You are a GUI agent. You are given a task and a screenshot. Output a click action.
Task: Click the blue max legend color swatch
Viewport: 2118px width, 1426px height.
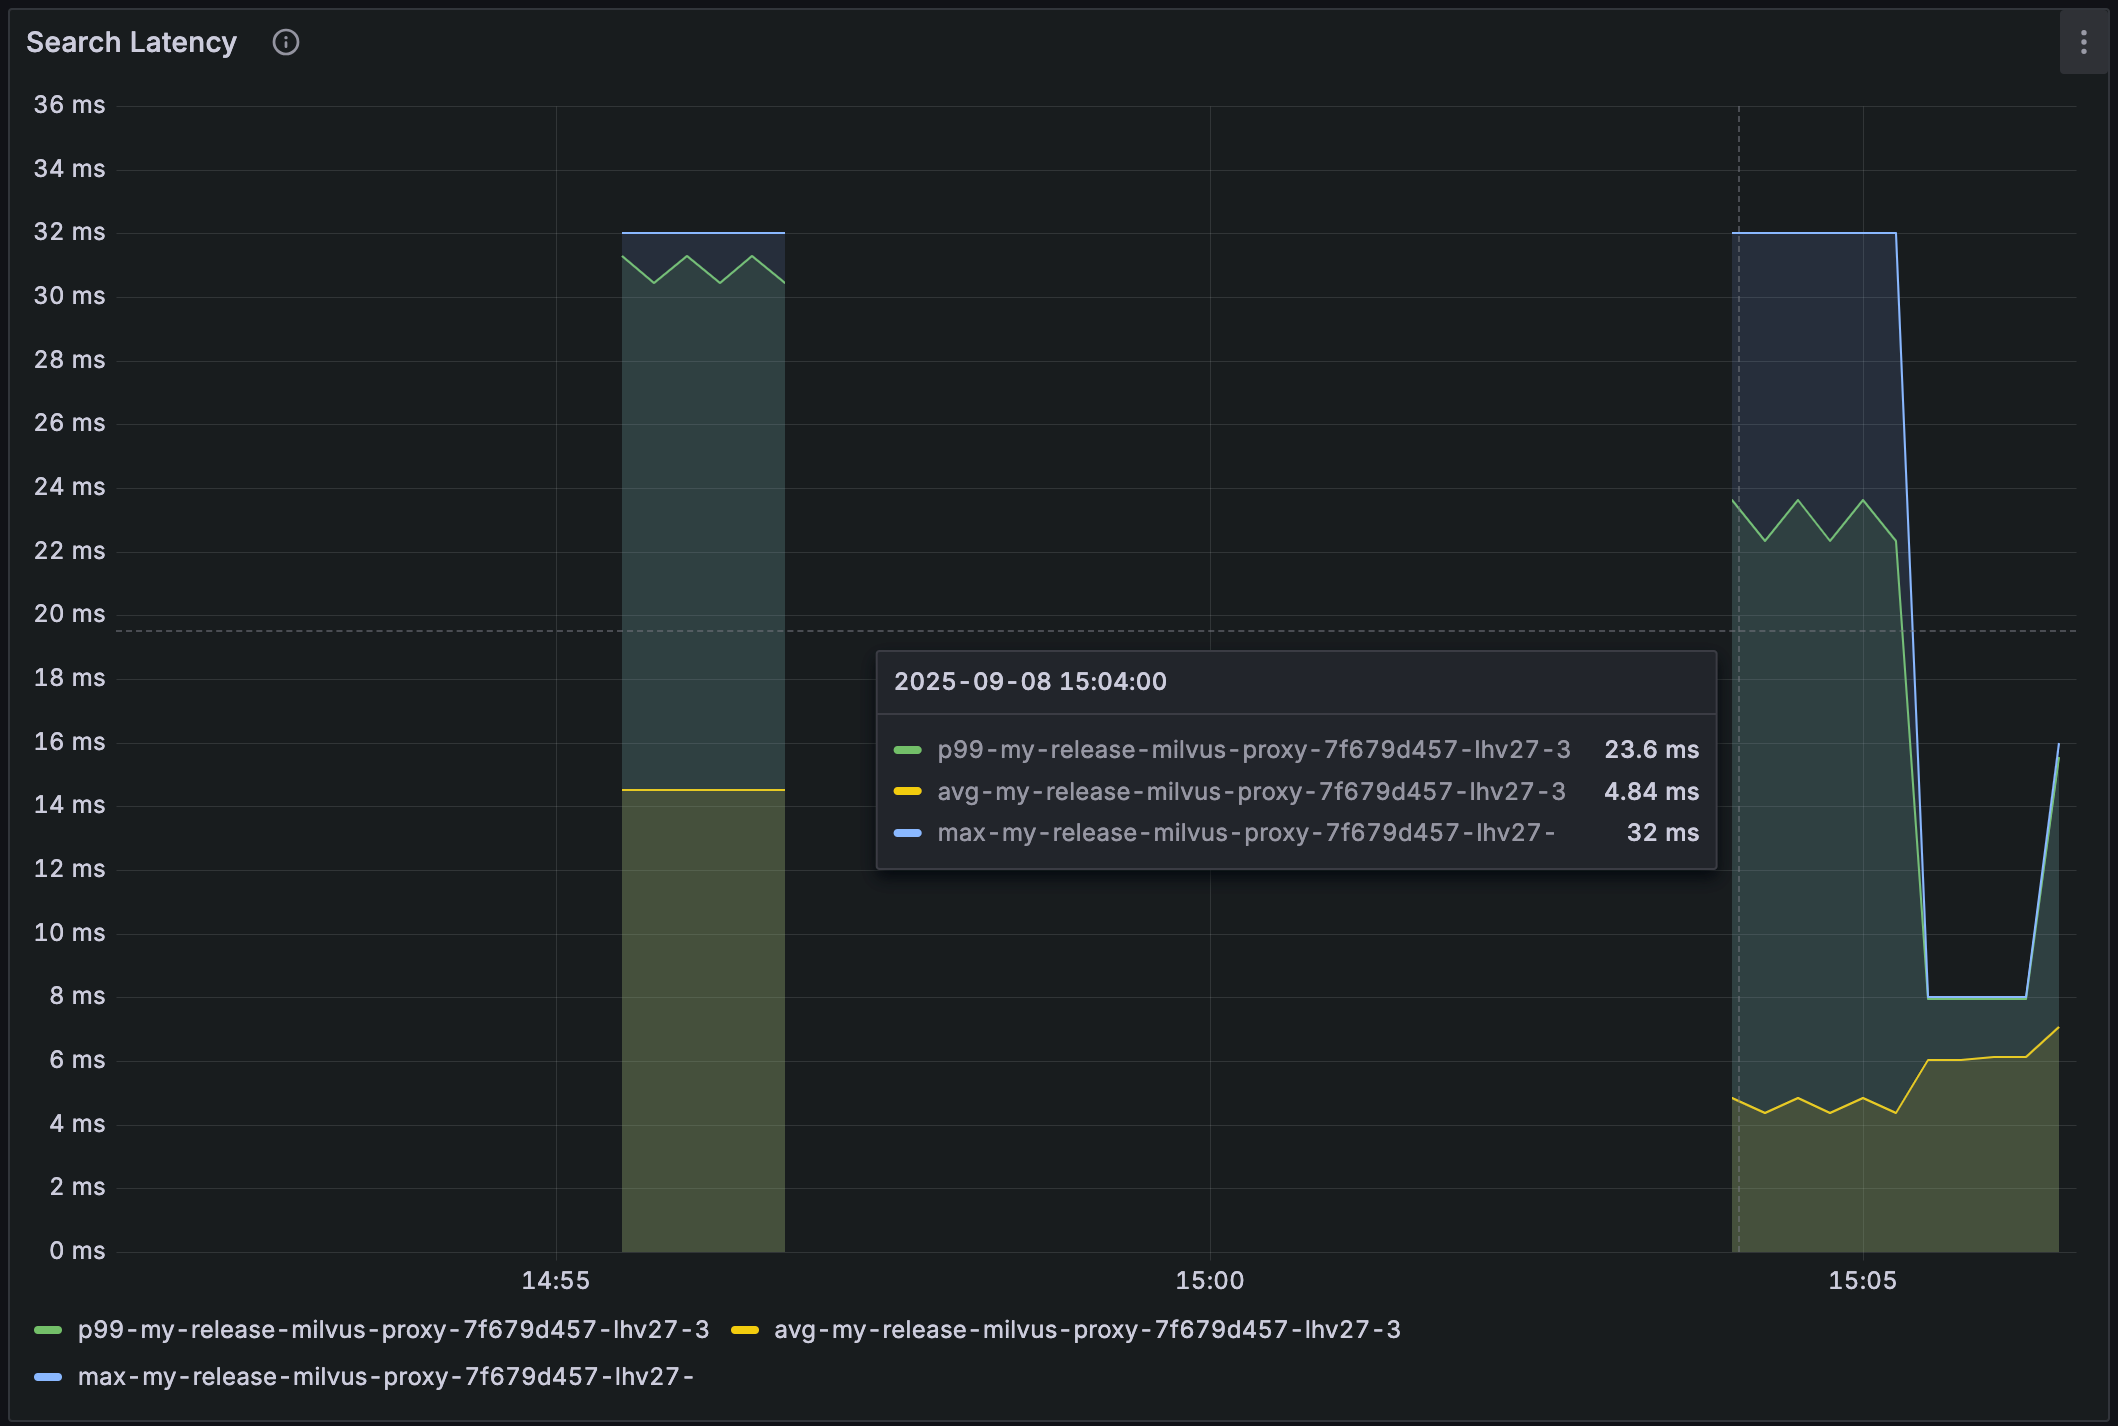tap(48, 1376)
